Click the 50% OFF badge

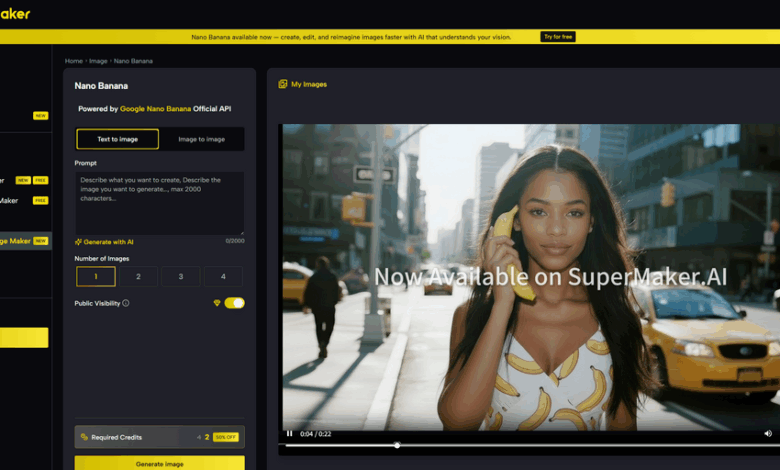(226, 437)
